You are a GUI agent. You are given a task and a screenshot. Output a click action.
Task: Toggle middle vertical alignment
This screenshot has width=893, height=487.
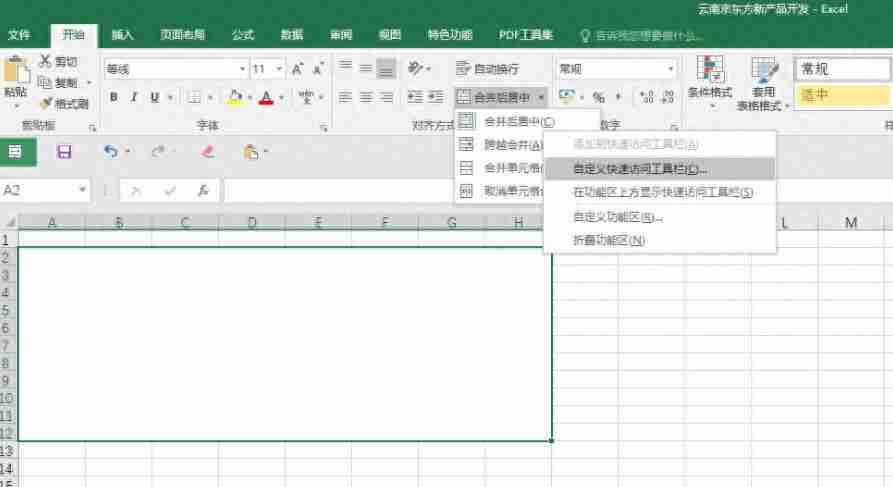click(366, 68)
